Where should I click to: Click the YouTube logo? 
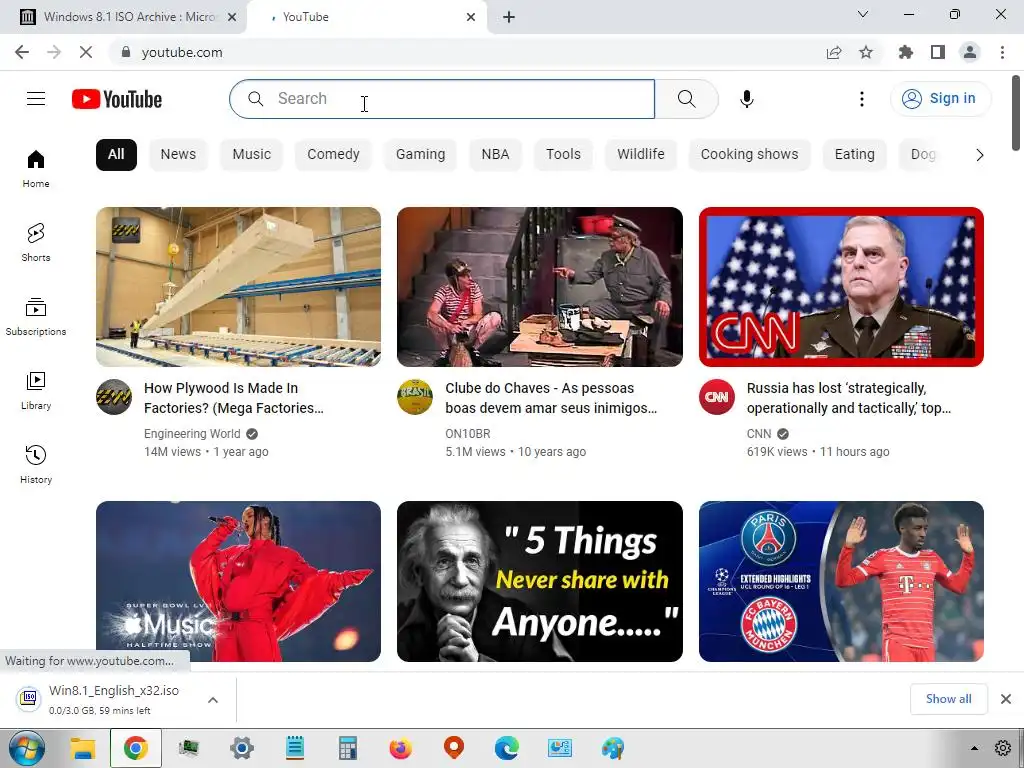[x=117, y=99]
